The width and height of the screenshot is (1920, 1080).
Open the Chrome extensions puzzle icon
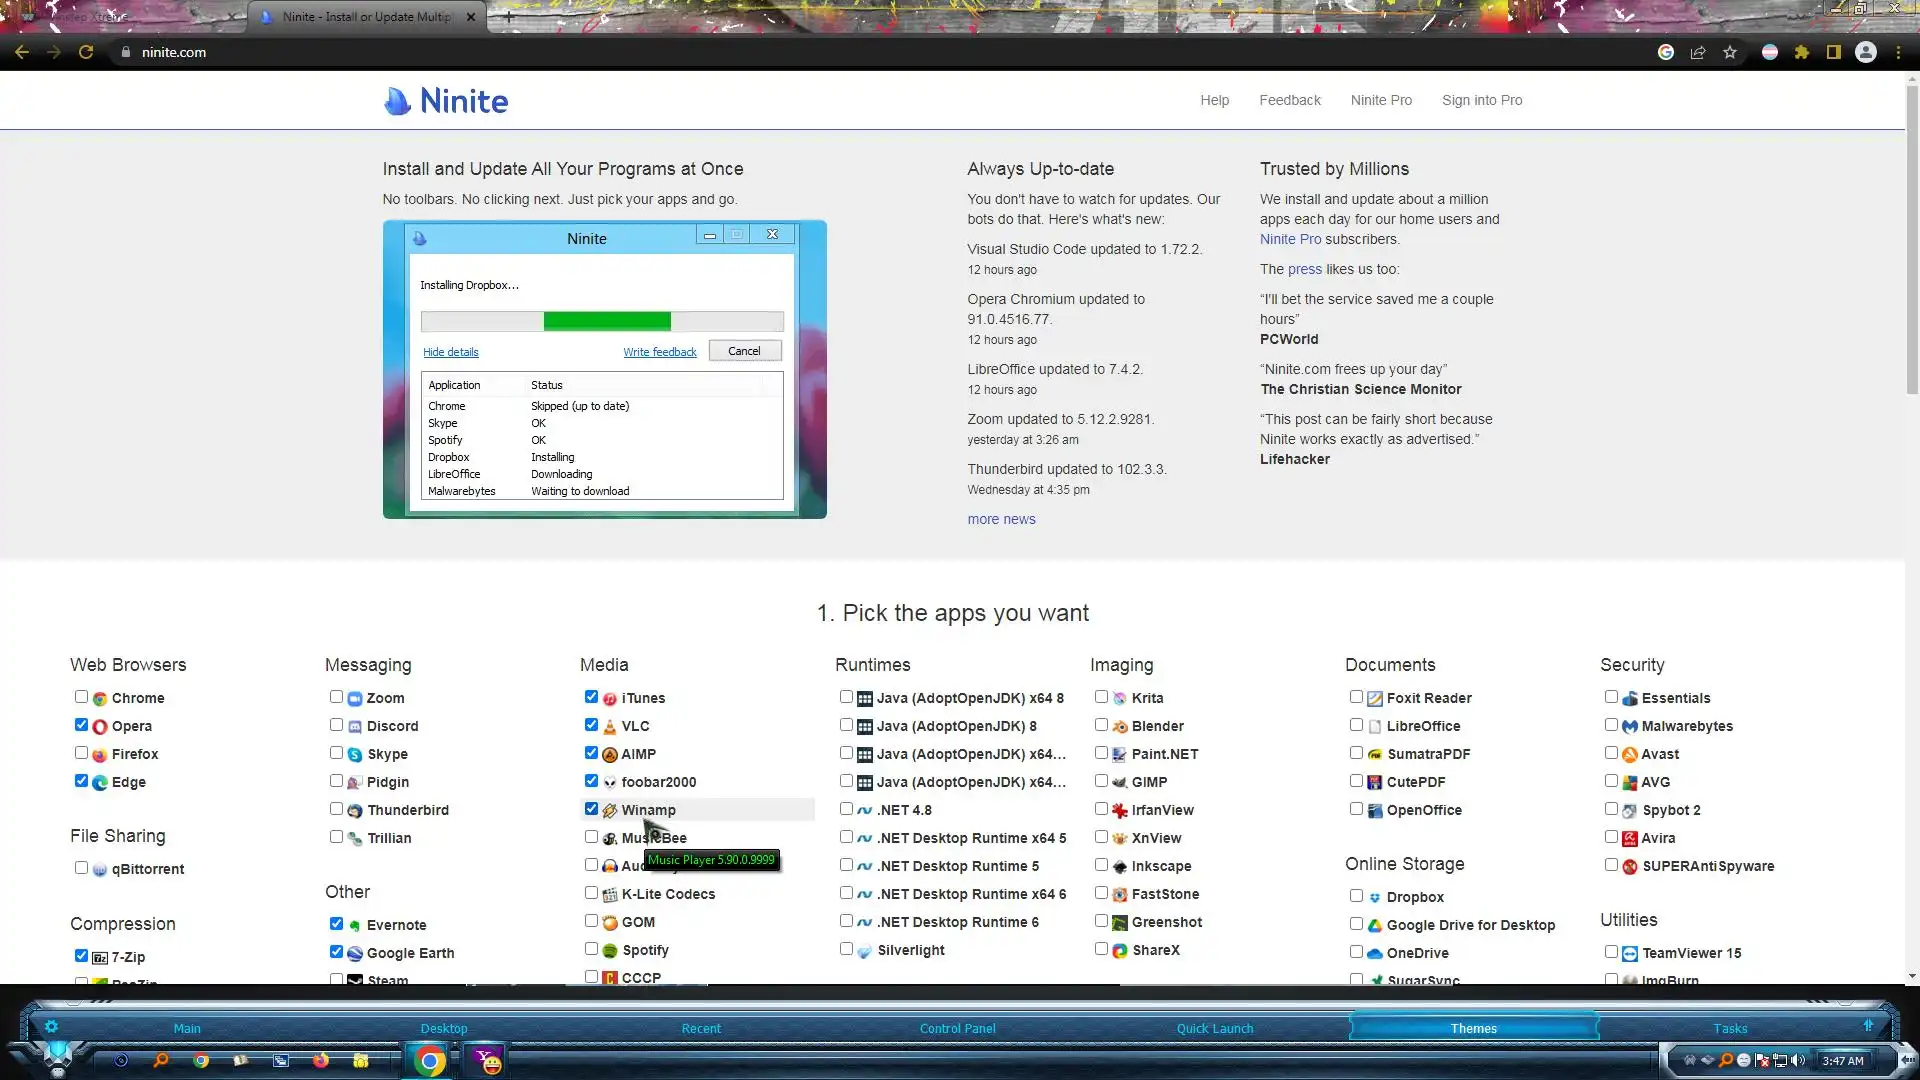(1802, 52)
